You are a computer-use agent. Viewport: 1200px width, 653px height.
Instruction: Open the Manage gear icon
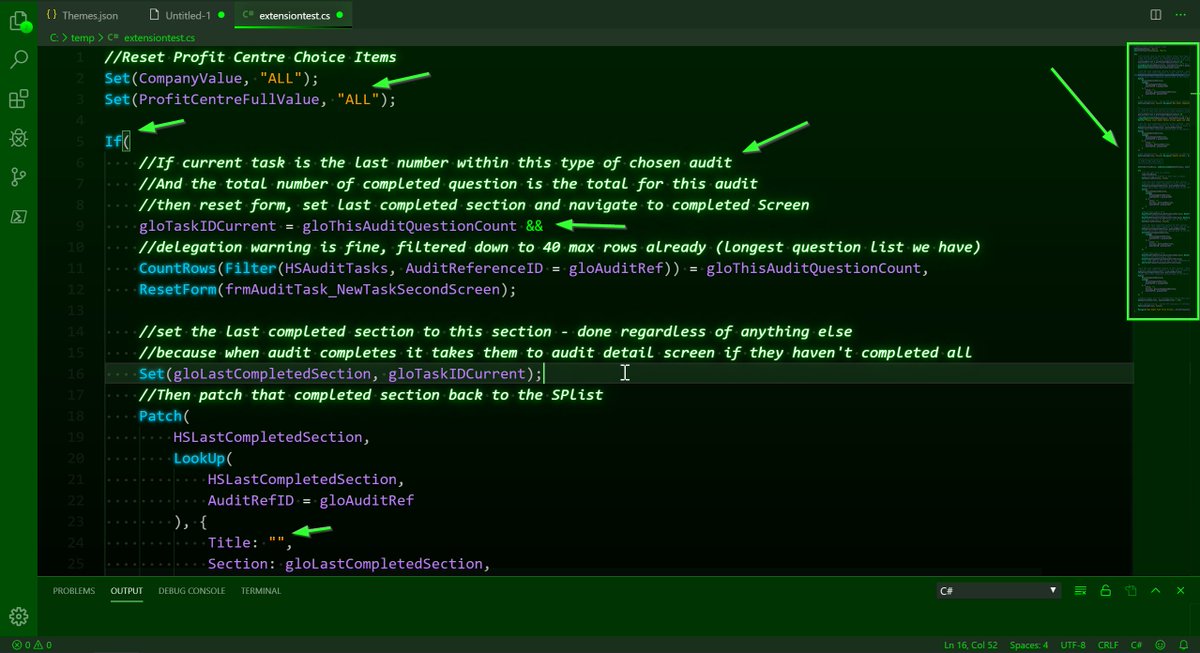pyautogui.click(x=18, y=615)
